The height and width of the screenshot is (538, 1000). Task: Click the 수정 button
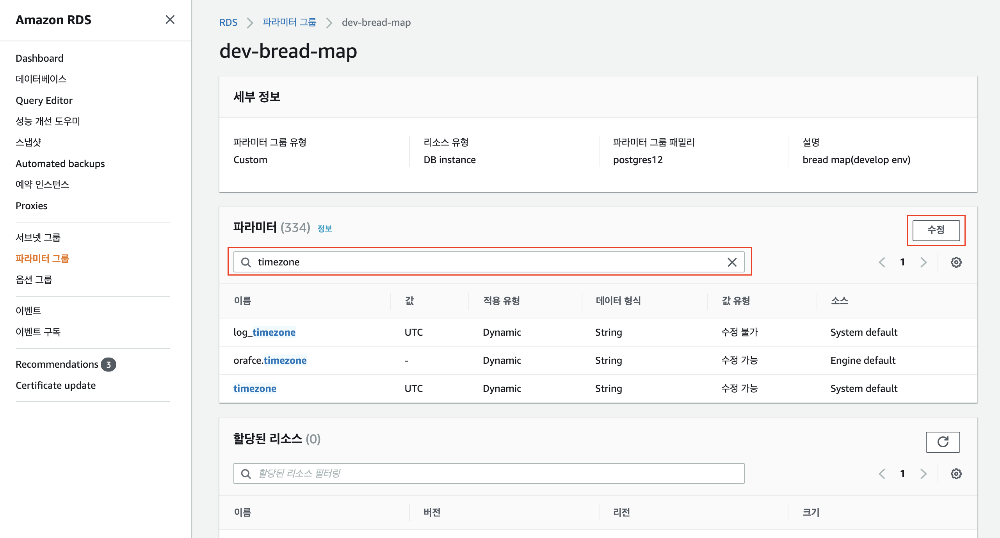pos(936,230)
